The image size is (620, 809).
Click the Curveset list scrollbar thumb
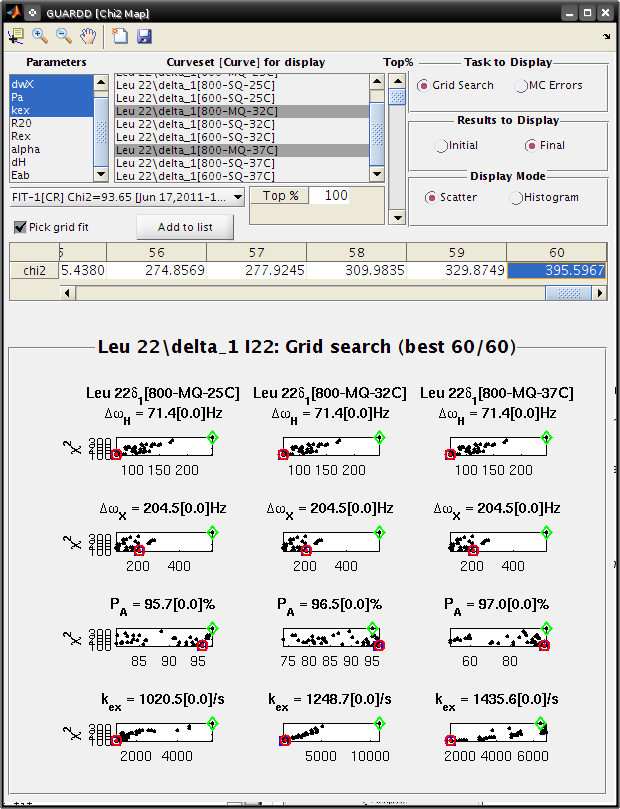click(x=378, y=134)
